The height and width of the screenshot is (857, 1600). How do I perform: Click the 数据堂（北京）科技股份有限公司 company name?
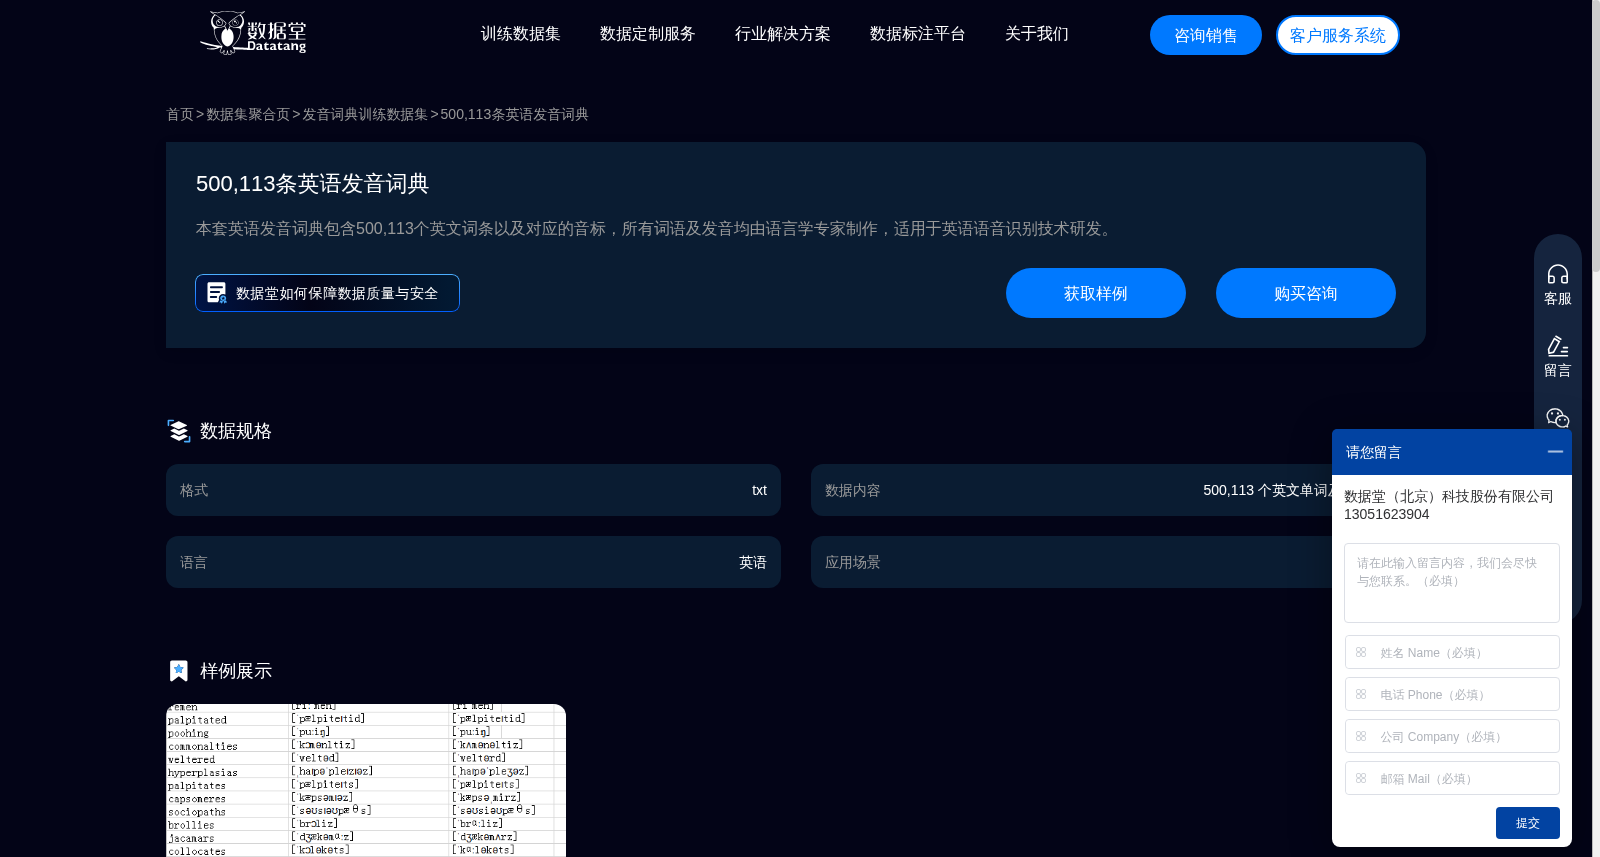1449,496
